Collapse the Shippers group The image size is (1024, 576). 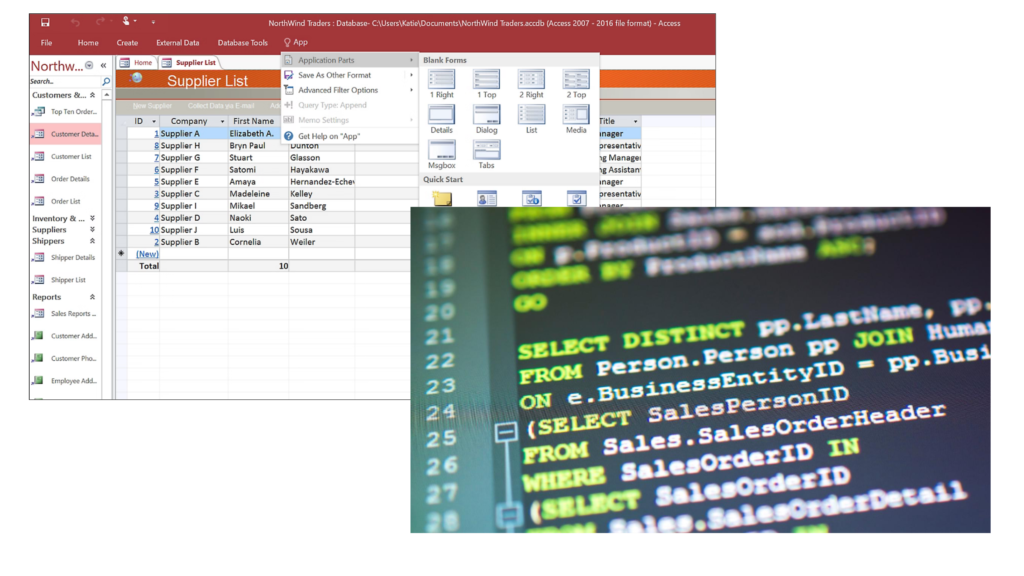point(92,241)
